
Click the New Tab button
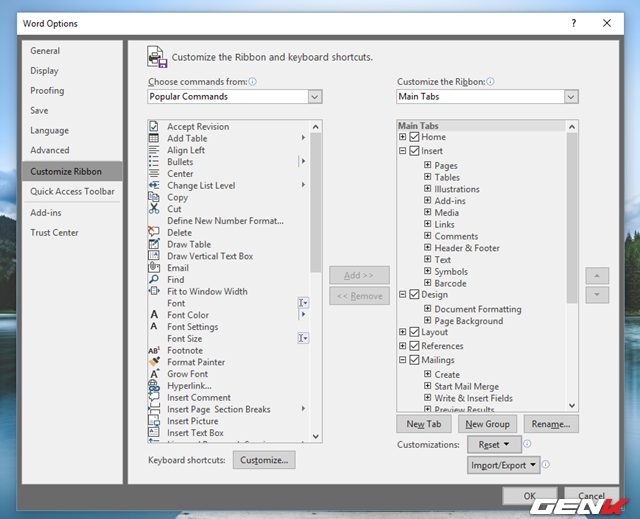click(424, 424)
